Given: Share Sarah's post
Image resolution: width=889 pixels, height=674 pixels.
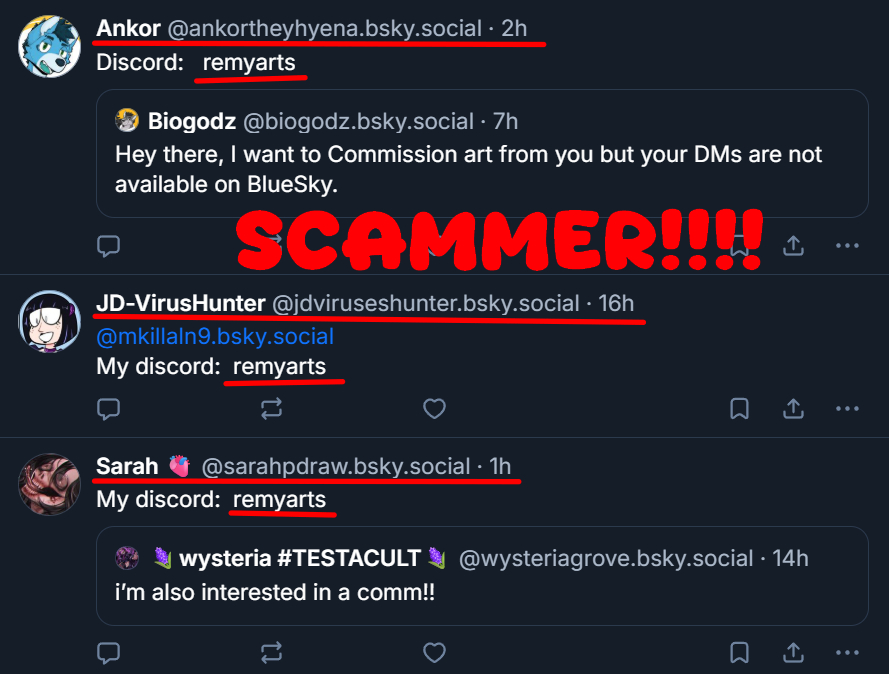Looking at the screenshot, I should [793, 653].
